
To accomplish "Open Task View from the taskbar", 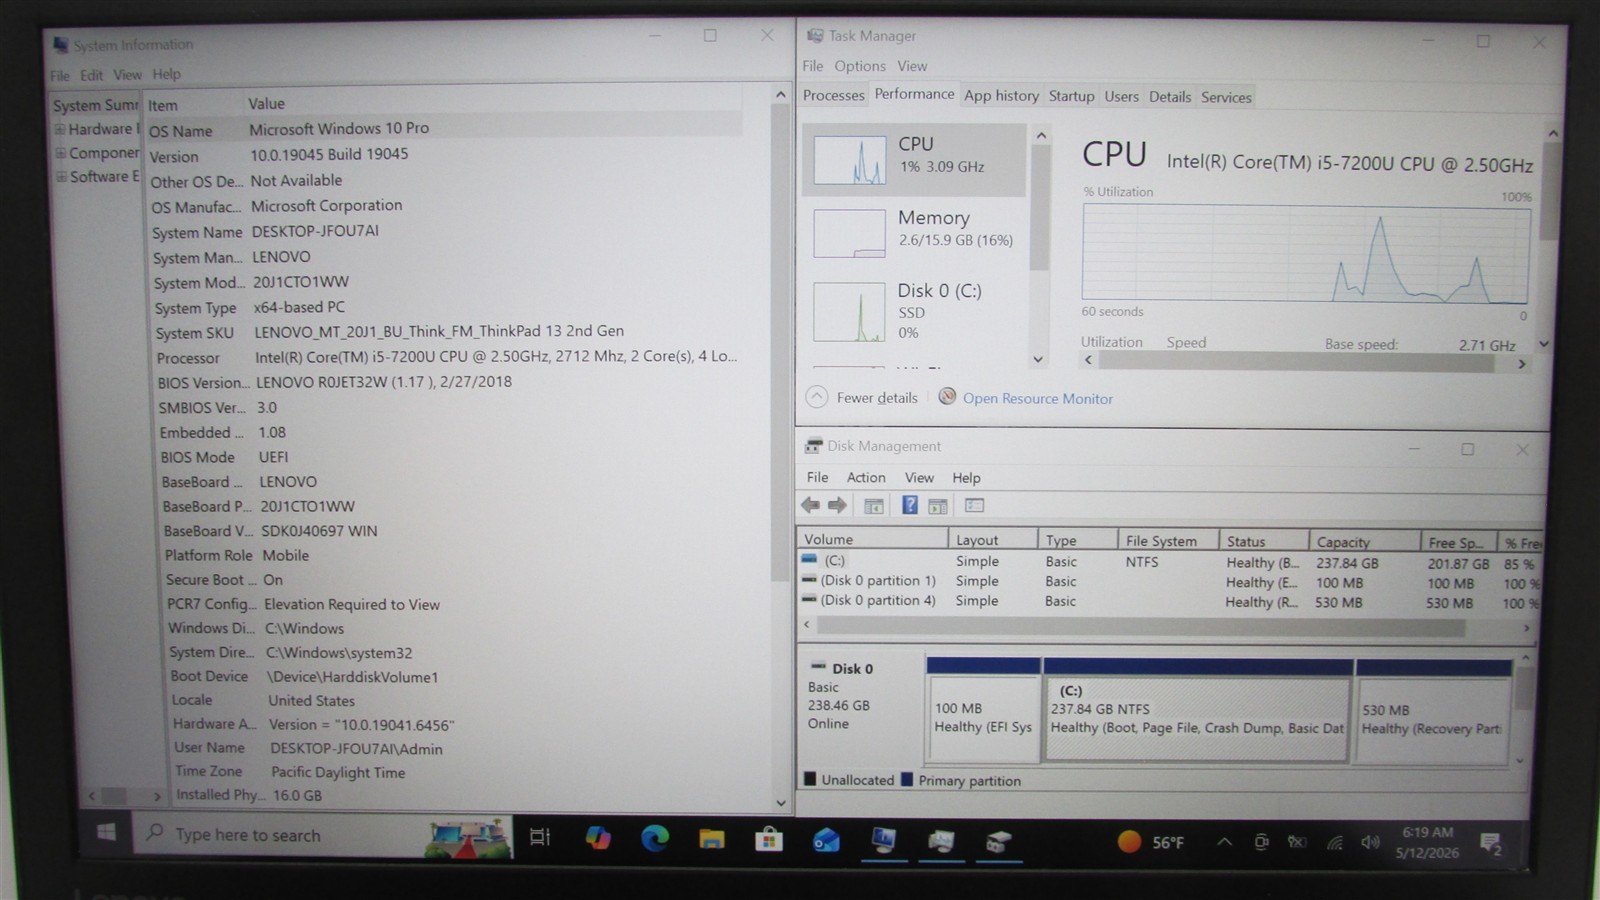I will point(540,837).
